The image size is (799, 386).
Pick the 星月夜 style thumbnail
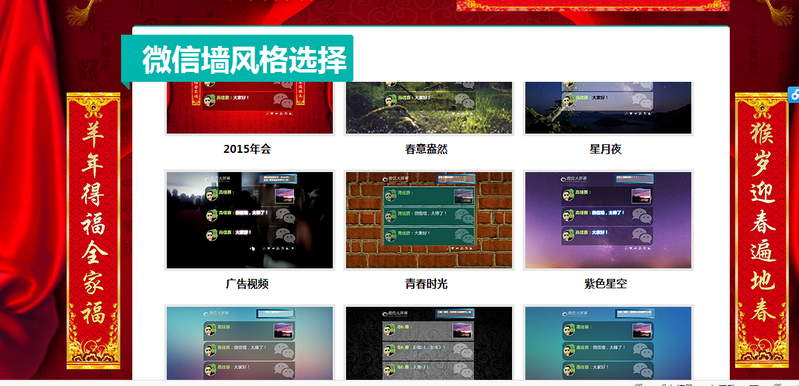608,108
